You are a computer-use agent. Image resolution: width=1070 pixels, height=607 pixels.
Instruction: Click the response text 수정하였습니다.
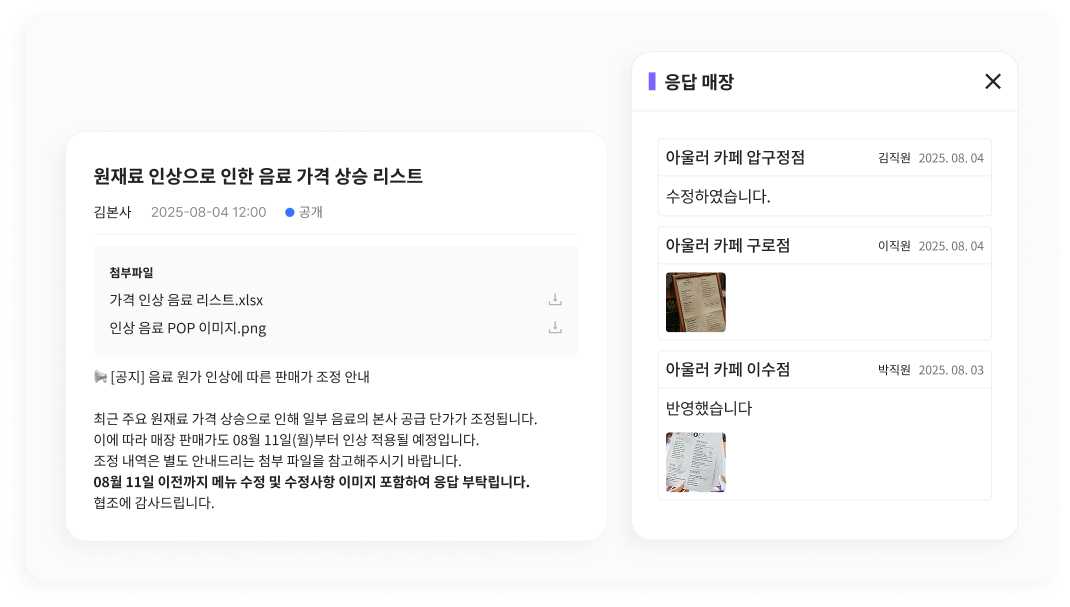(x=718, y=196)
